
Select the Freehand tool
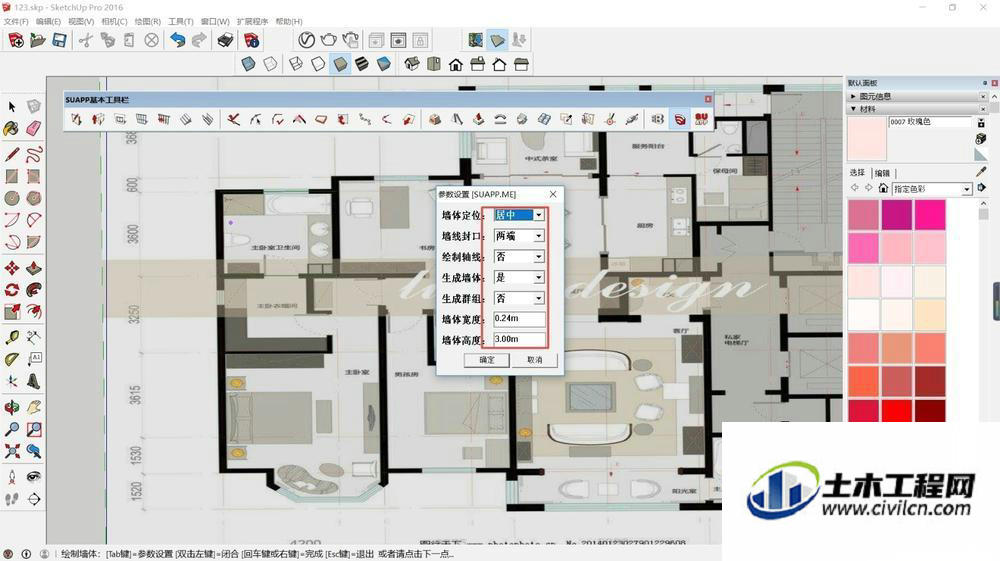coord(34,154)
